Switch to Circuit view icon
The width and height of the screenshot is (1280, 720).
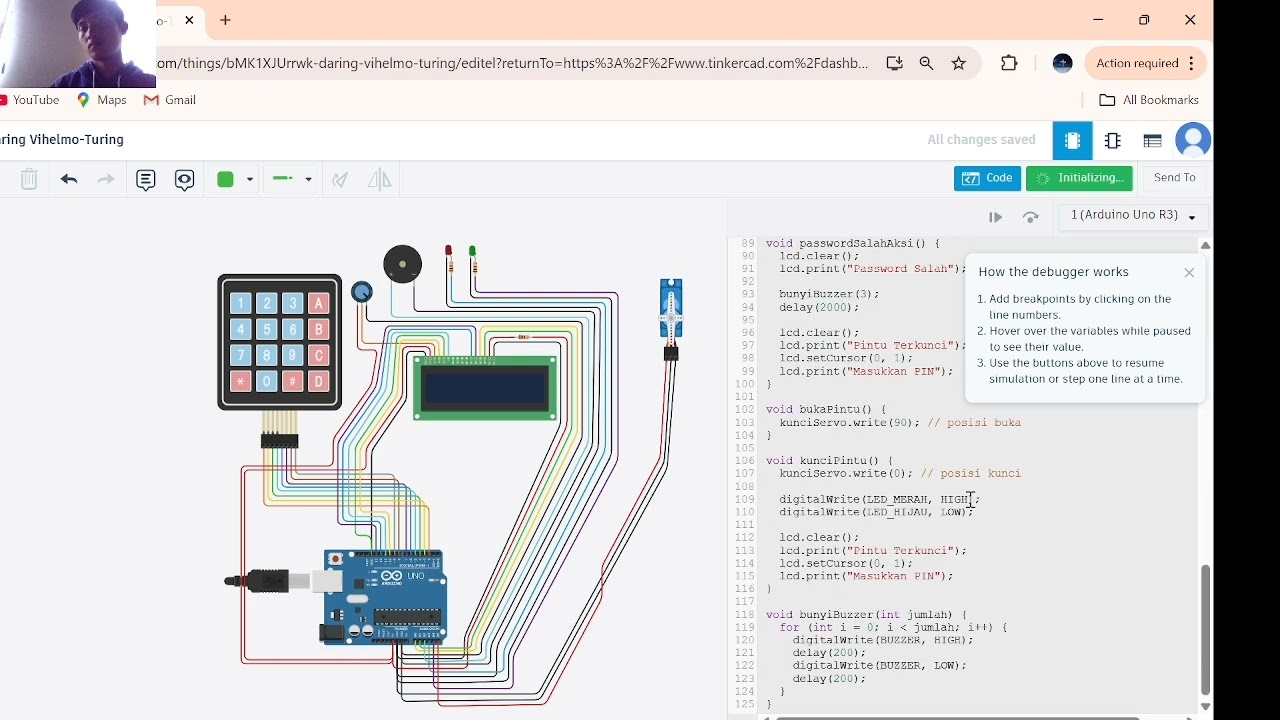(1073, 141)
